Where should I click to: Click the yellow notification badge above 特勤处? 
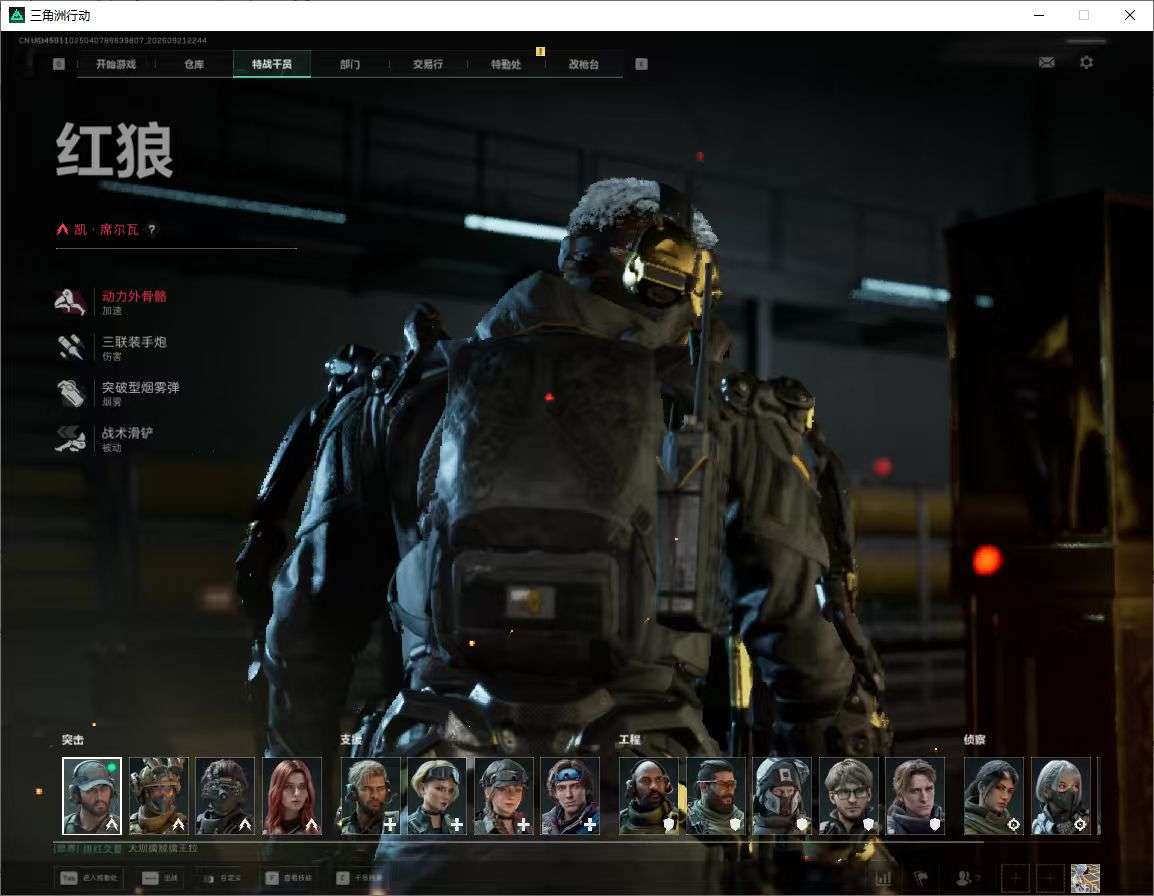pos(540,52)
